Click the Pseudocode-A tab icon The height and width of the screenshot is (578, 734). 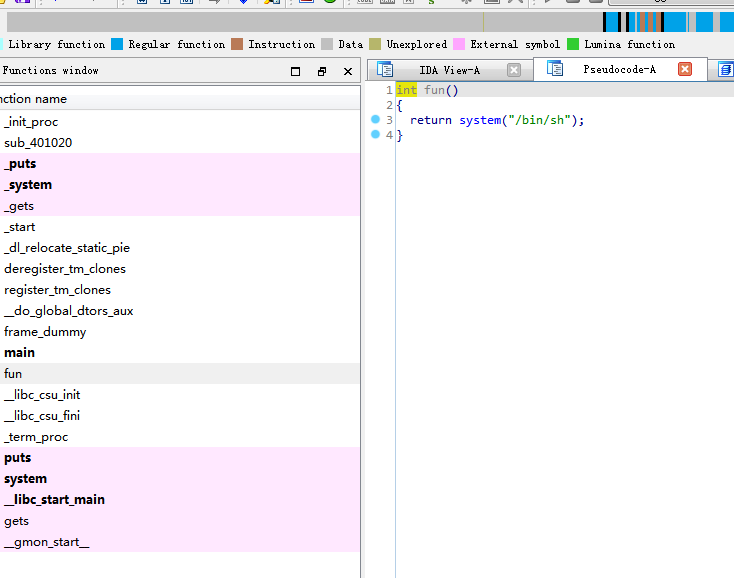point(555,69)
